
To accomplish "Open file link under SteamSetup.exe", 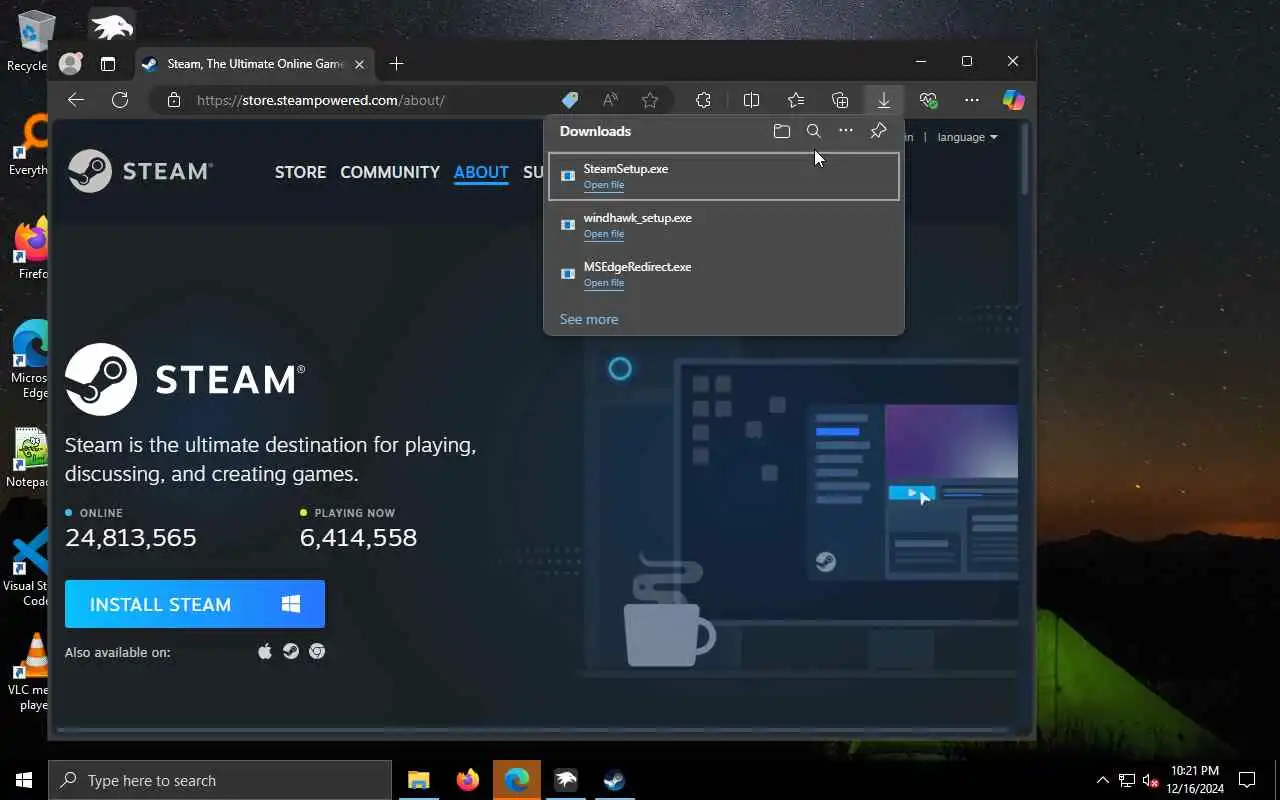I will pyautogui.click(x=604, y=185).
